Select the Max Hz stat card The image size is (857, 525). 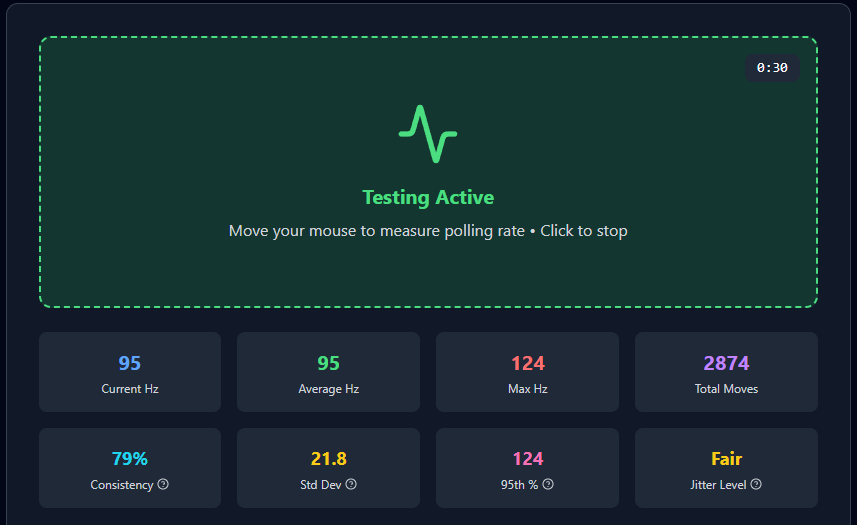click(527, 372)
